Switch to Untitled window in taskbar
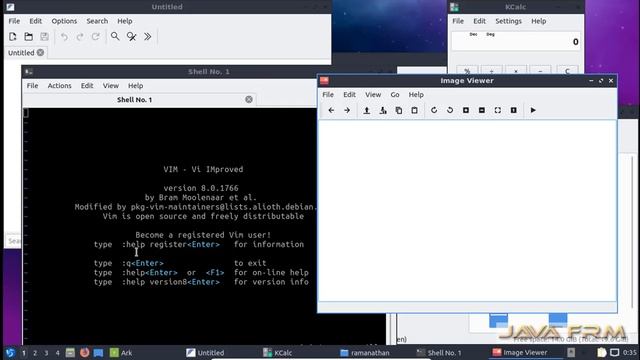 (205, 353)
